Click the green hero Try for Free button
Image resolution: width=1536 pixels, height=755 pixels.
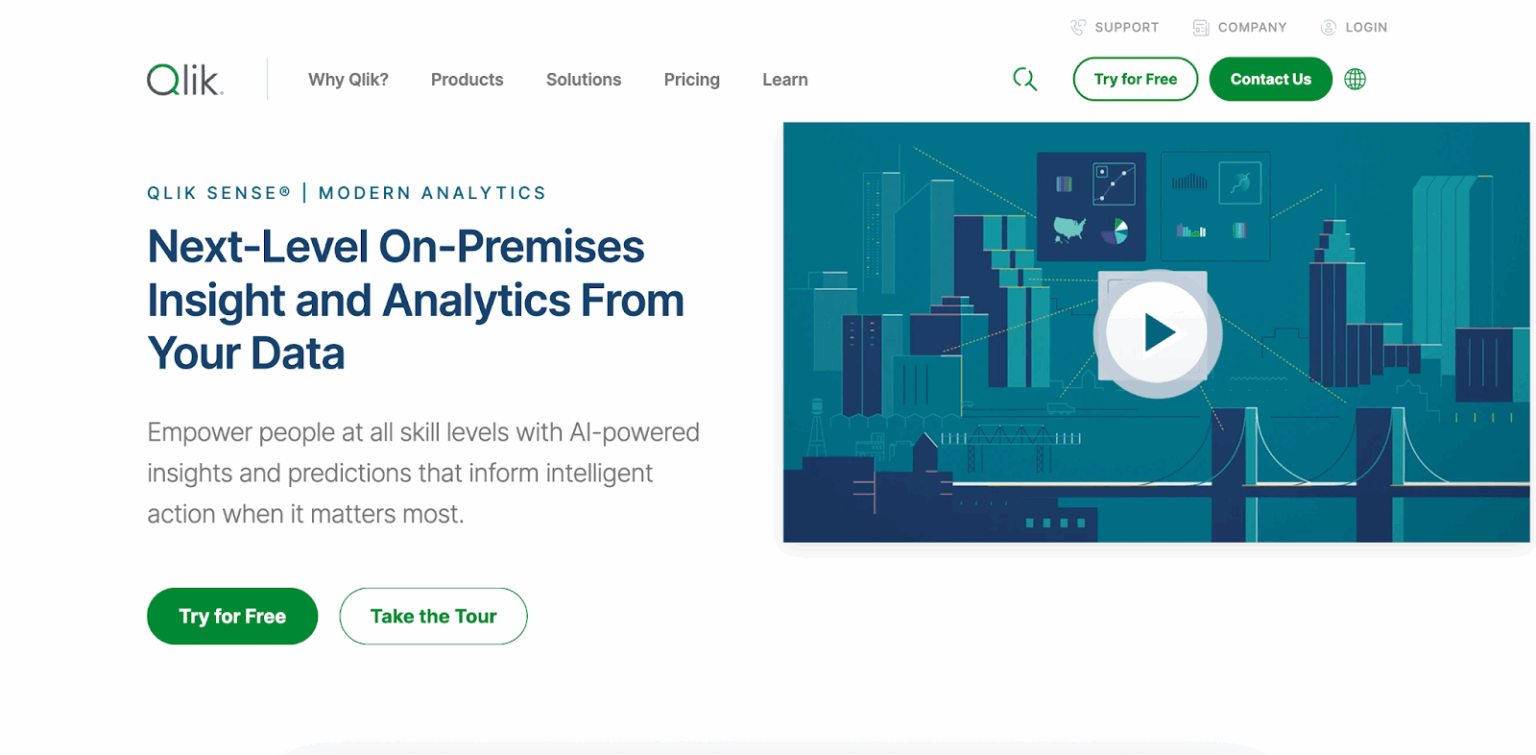232,616
